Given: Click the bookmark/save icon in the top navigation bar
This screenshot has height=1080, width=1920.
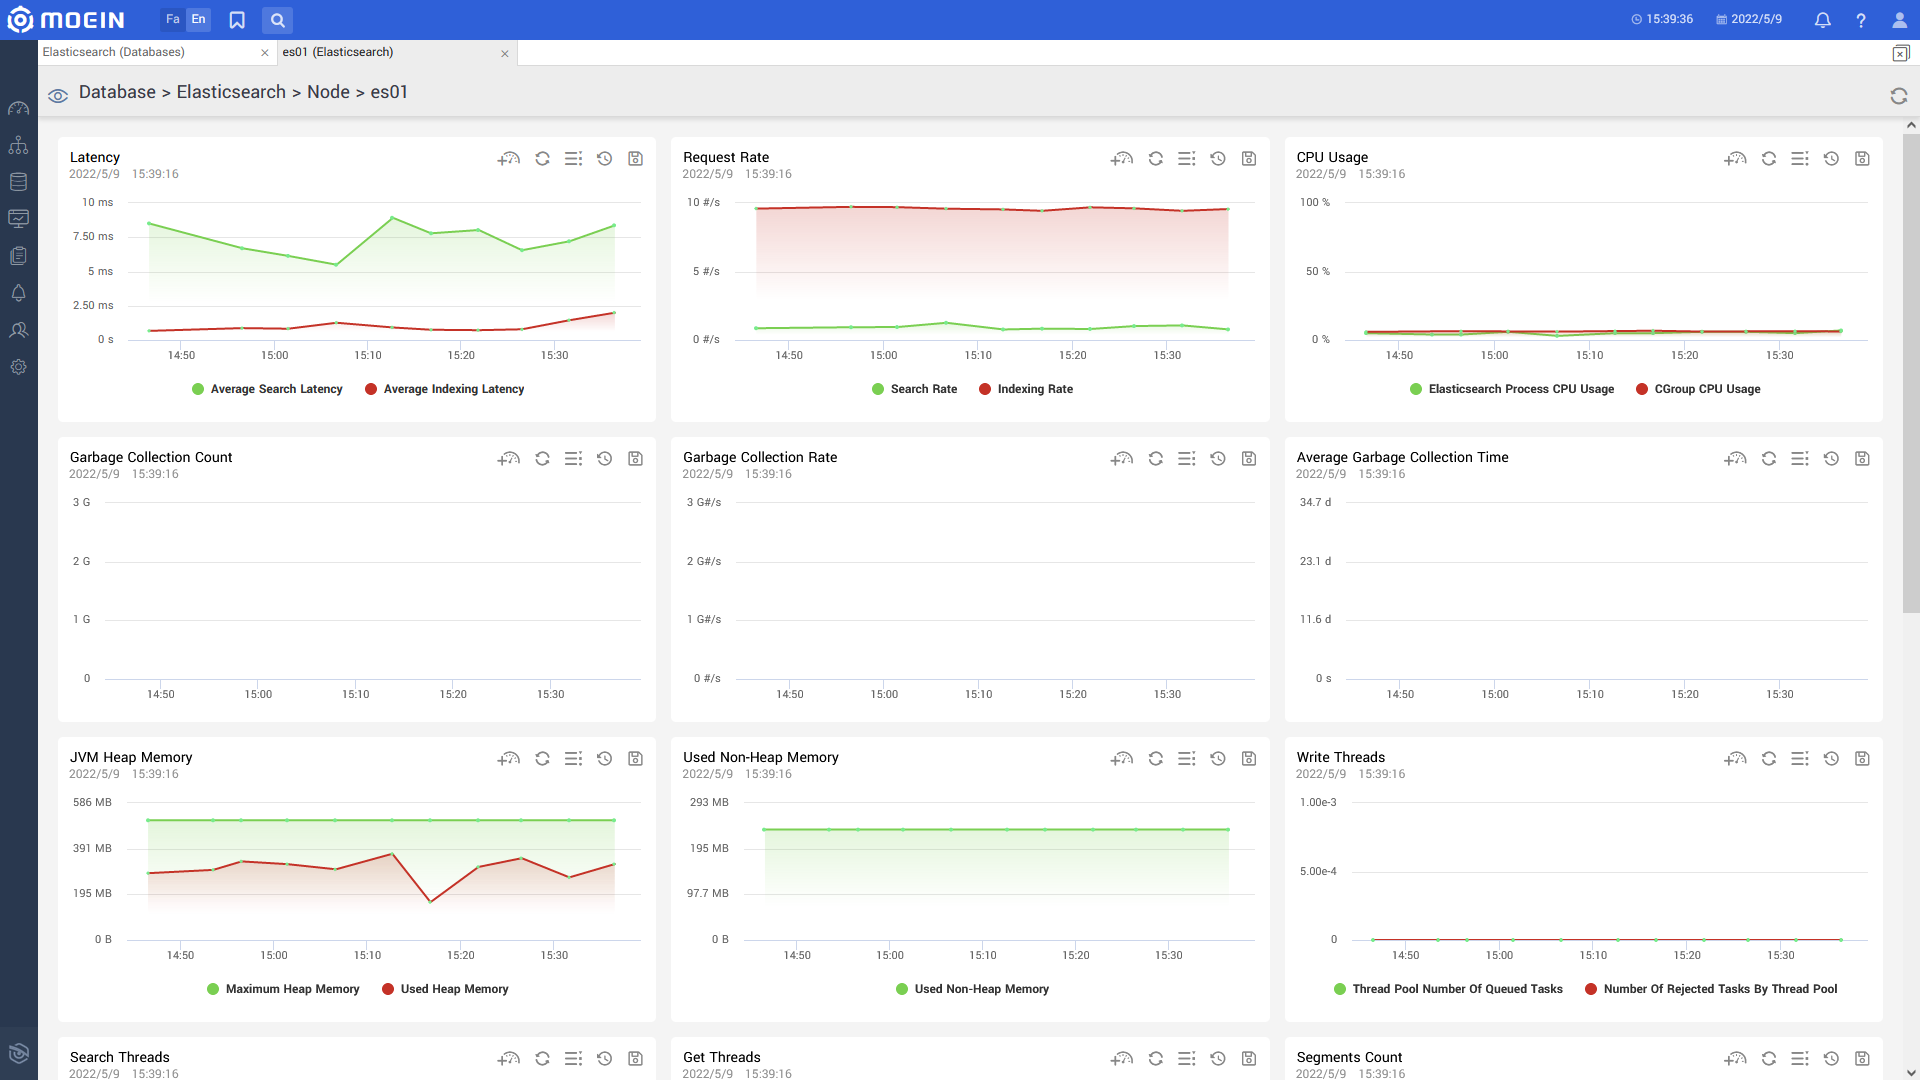Looking at the screenshot, I should (237, 20).
